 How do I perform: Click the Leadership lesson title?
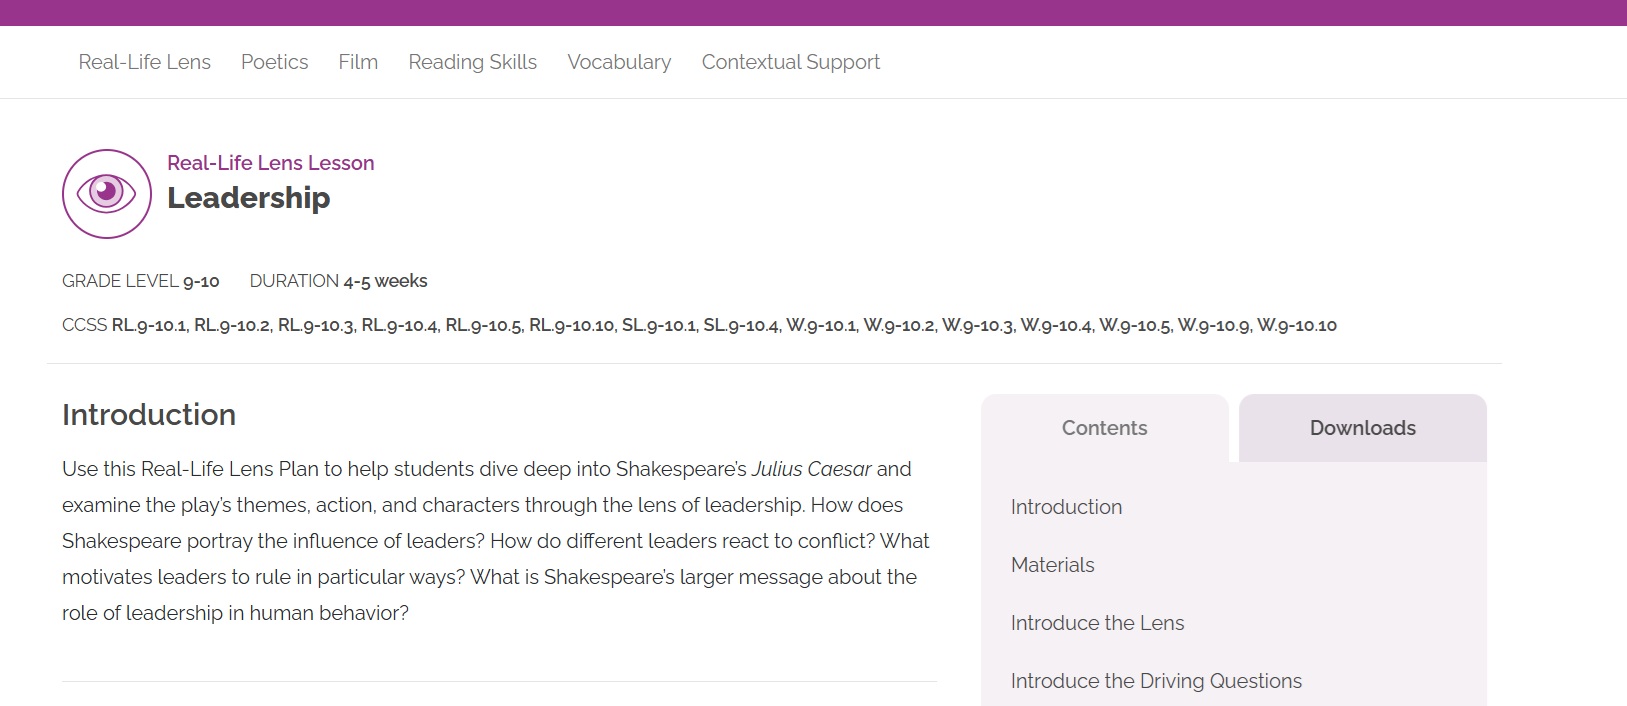tap(248, 198)
